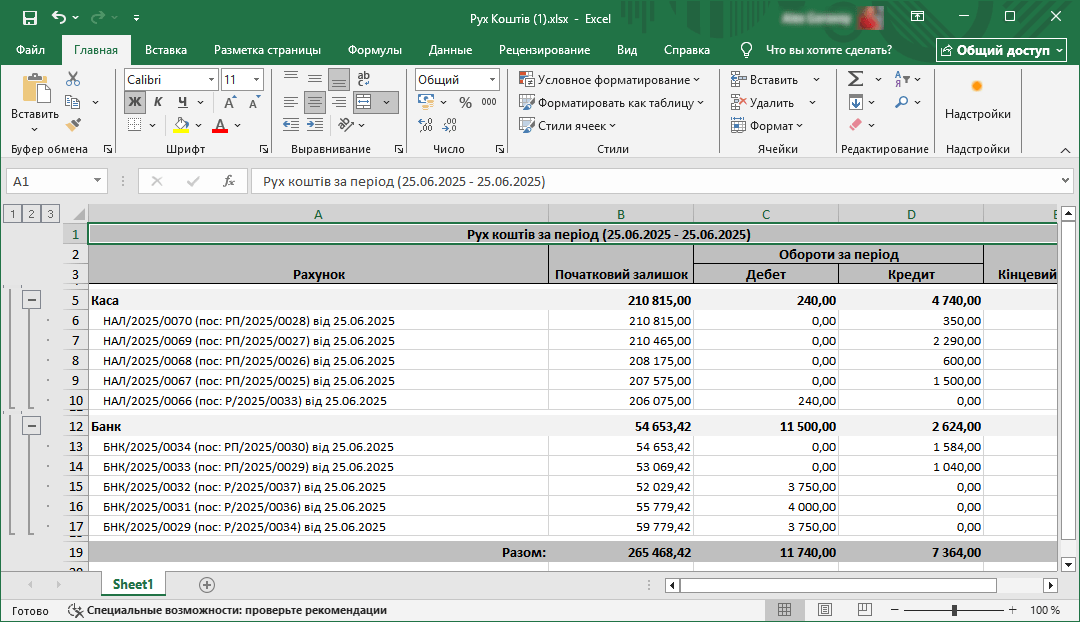Image resolution: width=1080 pixels, height=622 pixels.
Task: Open the font size dropdown showing 11
Action: pos(256,80)
